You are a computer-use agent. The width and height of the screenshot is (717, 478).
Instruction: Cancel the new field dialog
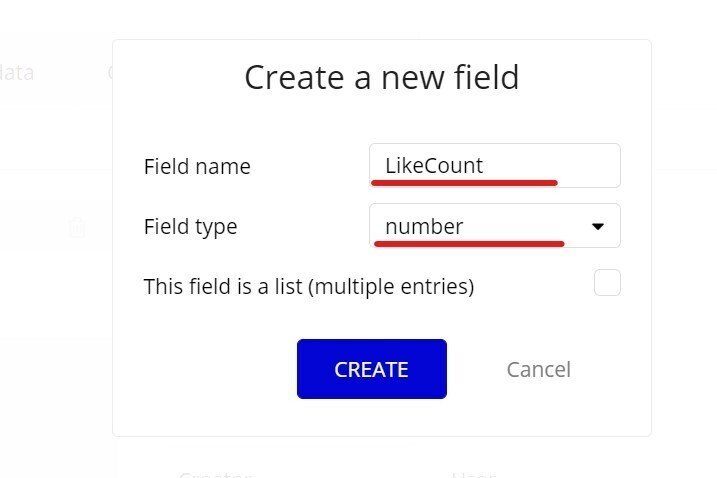538,369
